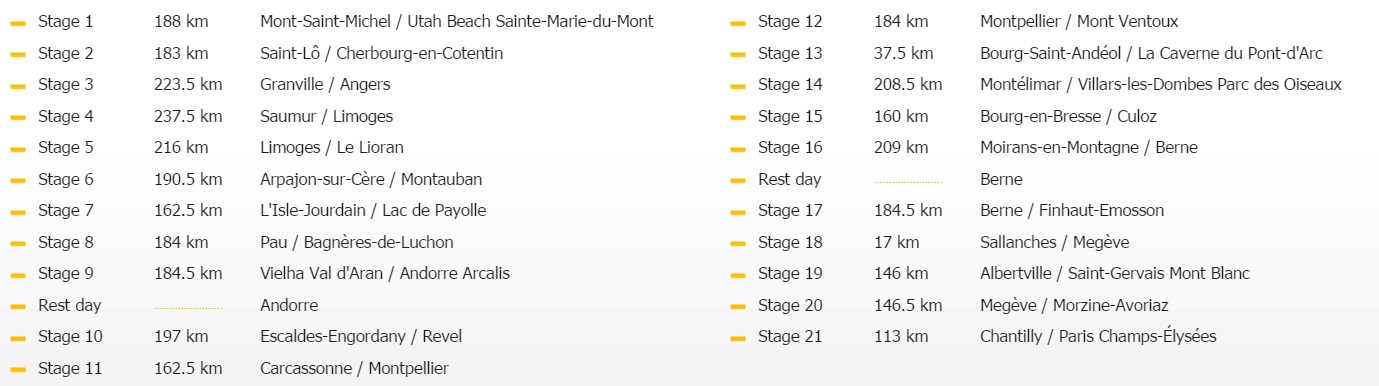Click the yellow dash before Rest day Berne
The image size is (1379, 386).
738,180
